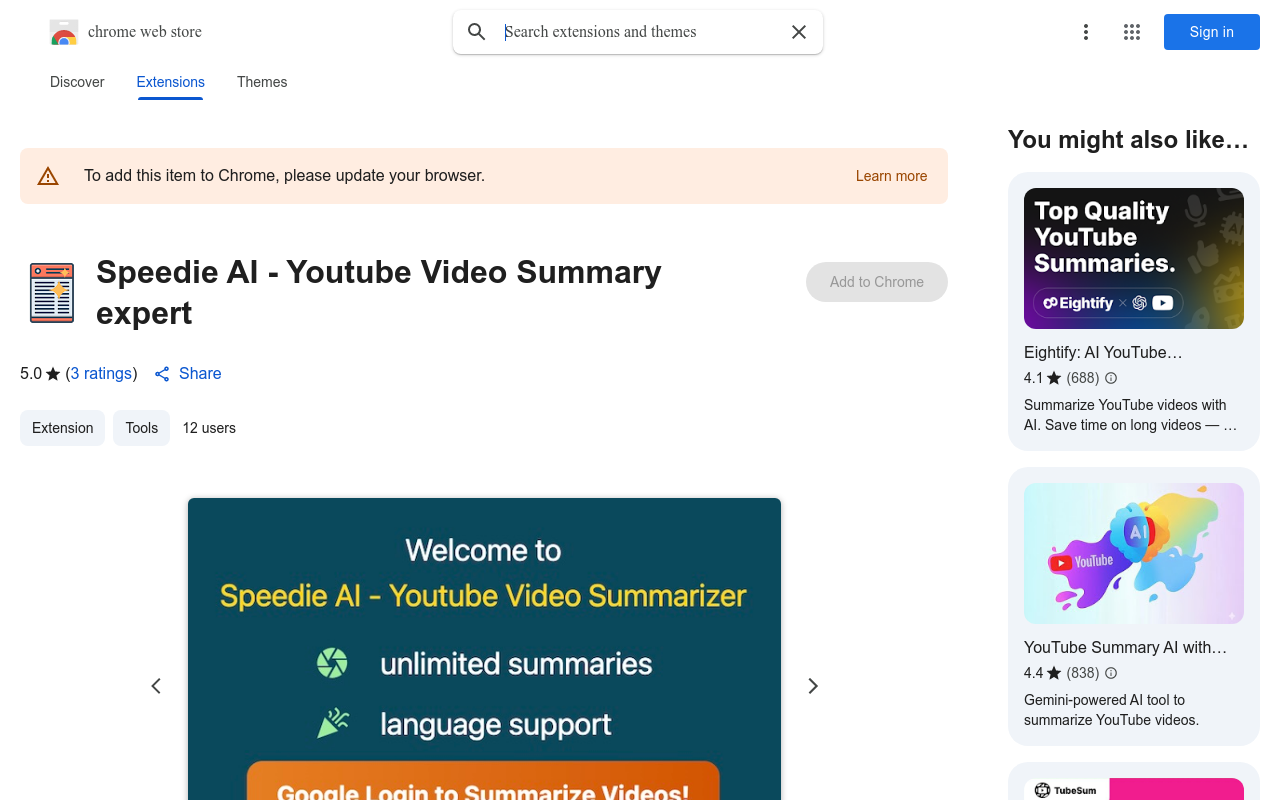Screen dimensions: 1280x800
Task: Click the update your browser message
Action: click(x=284, y=176)
